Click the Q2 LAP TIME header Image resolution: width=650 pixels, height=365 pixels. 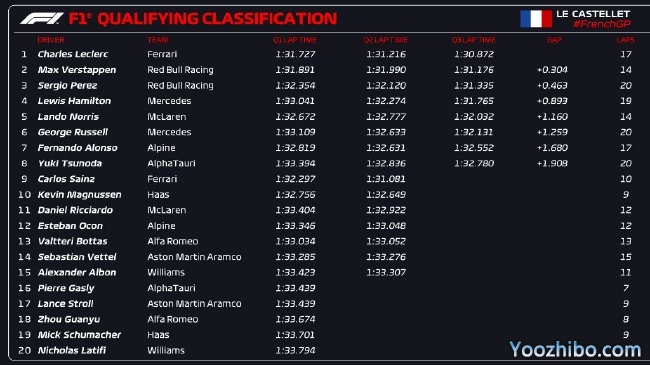click(386, 40)
